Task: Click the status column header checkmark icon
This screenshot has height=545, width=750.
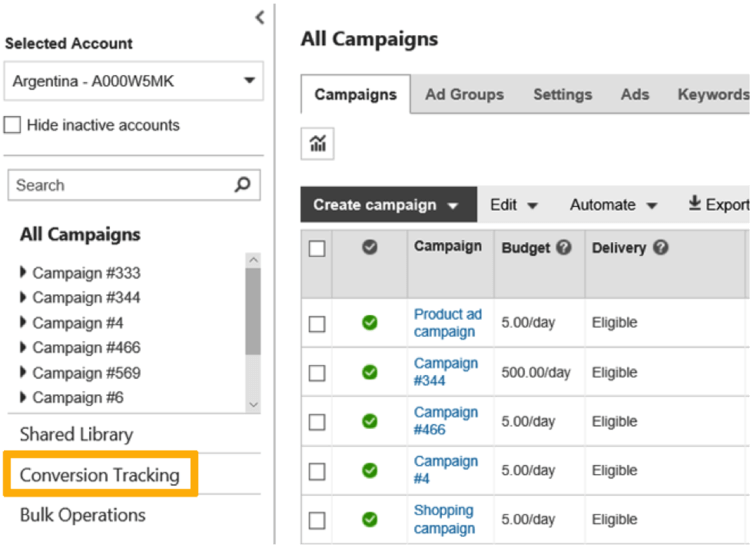Action: 369,247
